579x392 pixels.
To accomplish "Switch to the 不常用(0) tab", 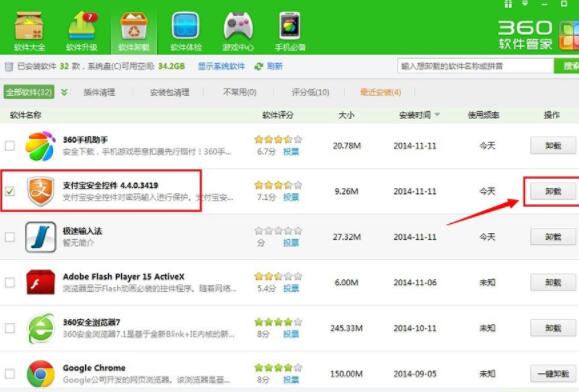I will pyautogui.click(x=240, y=92).
